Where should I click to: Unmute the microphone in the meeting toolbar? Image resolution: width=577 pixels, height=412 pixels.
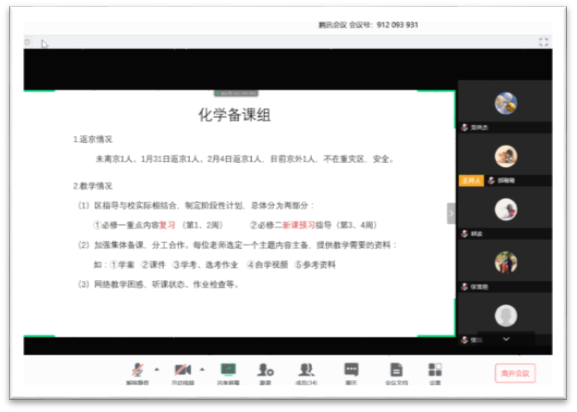click(138, 373)
